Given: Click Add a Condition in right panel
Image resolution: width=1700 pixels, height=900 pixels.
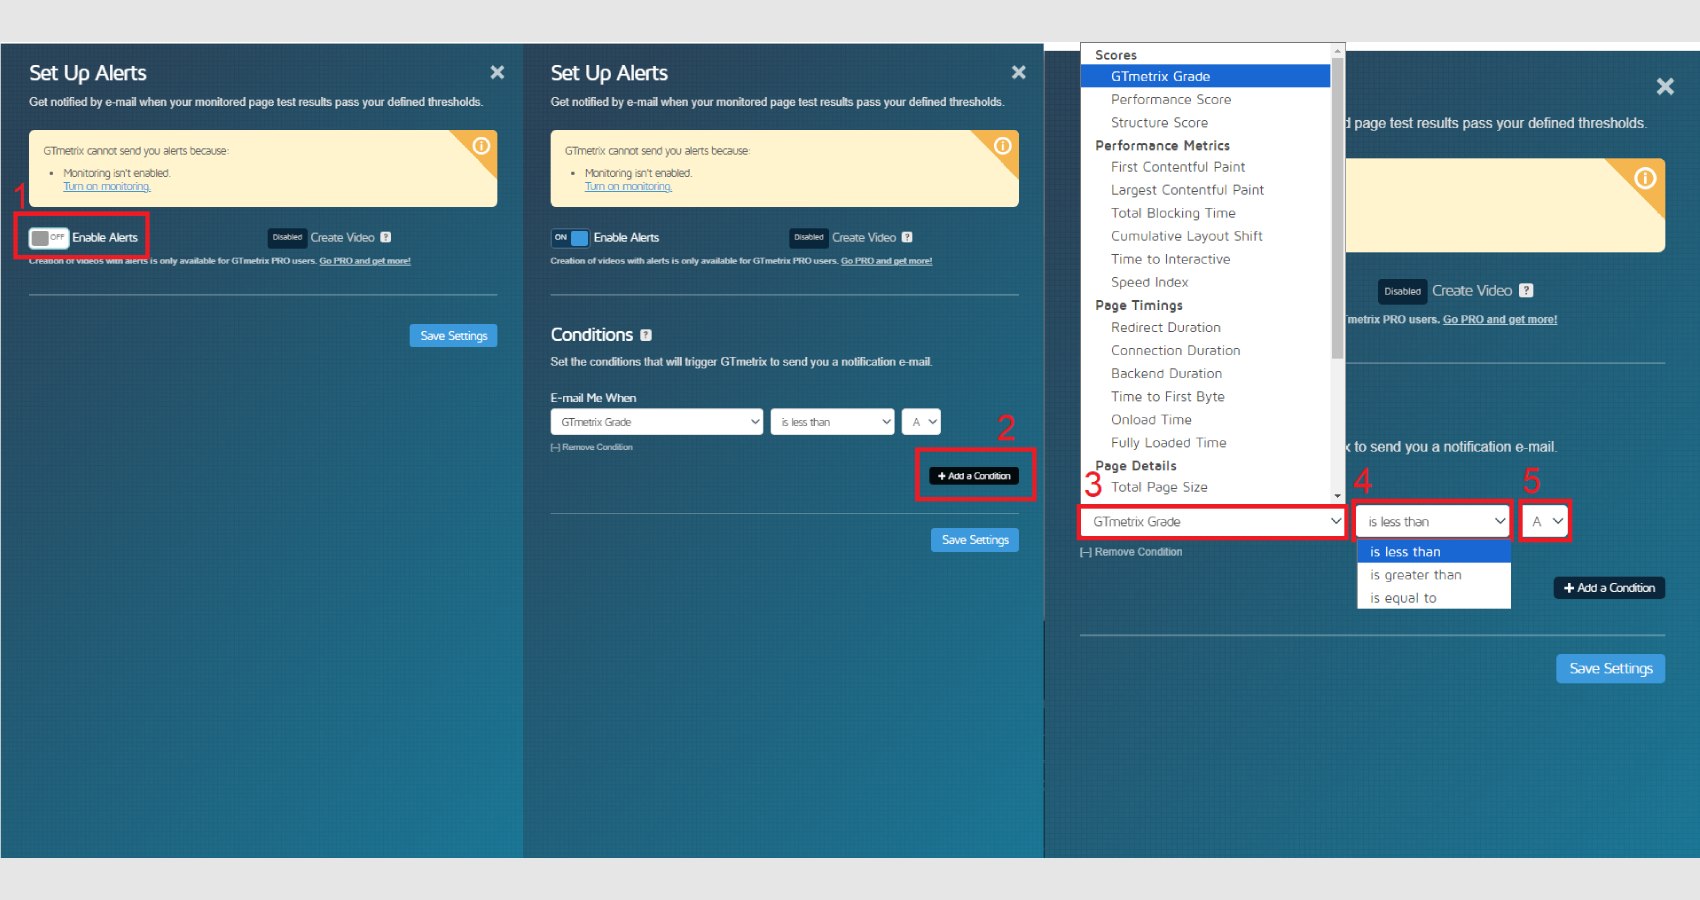Looking at the screenshot, I should (1609, 588).
